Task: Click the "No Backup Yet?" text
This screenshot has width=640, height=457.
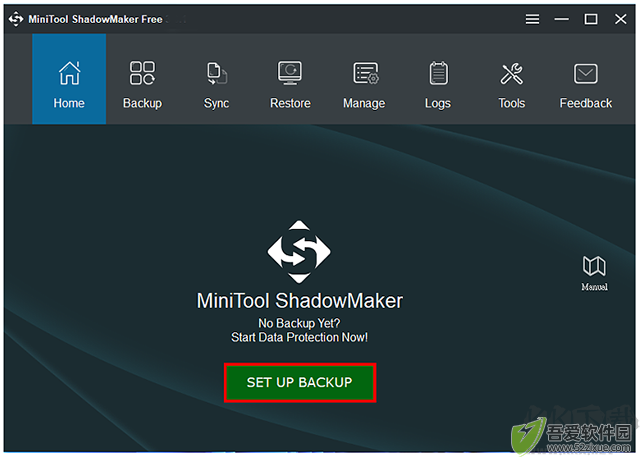Action: (299, 323)
